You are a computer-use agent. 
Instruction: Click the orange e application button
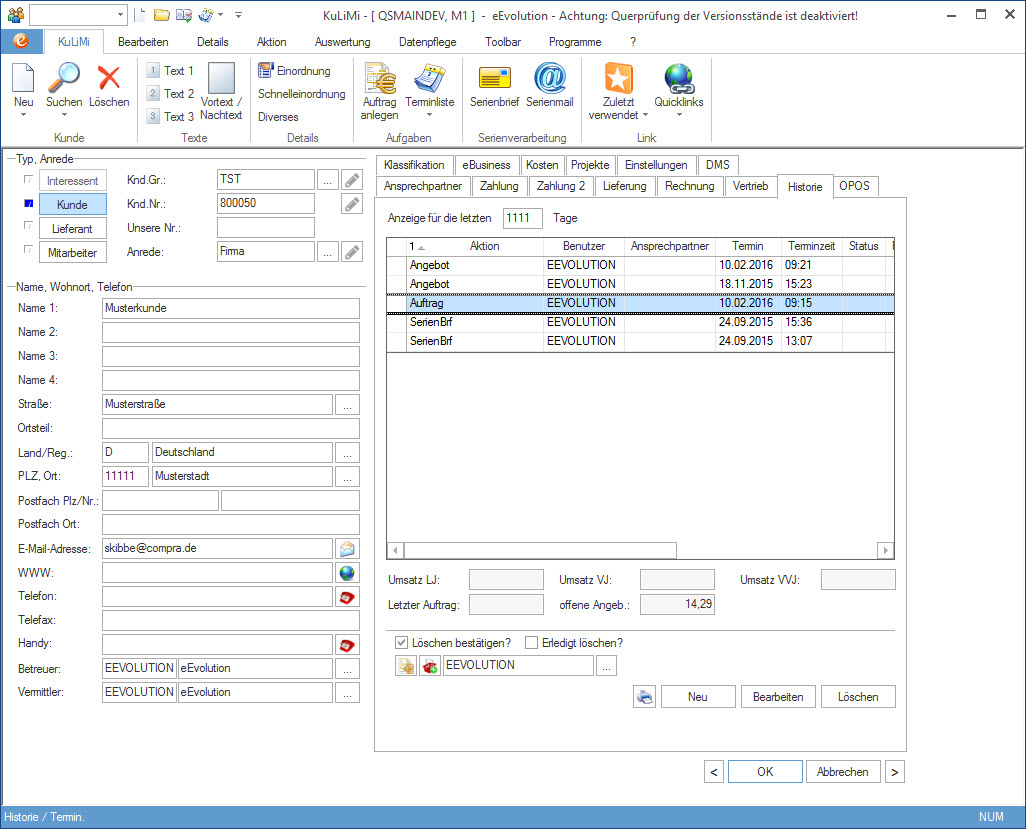coord(22,41)
